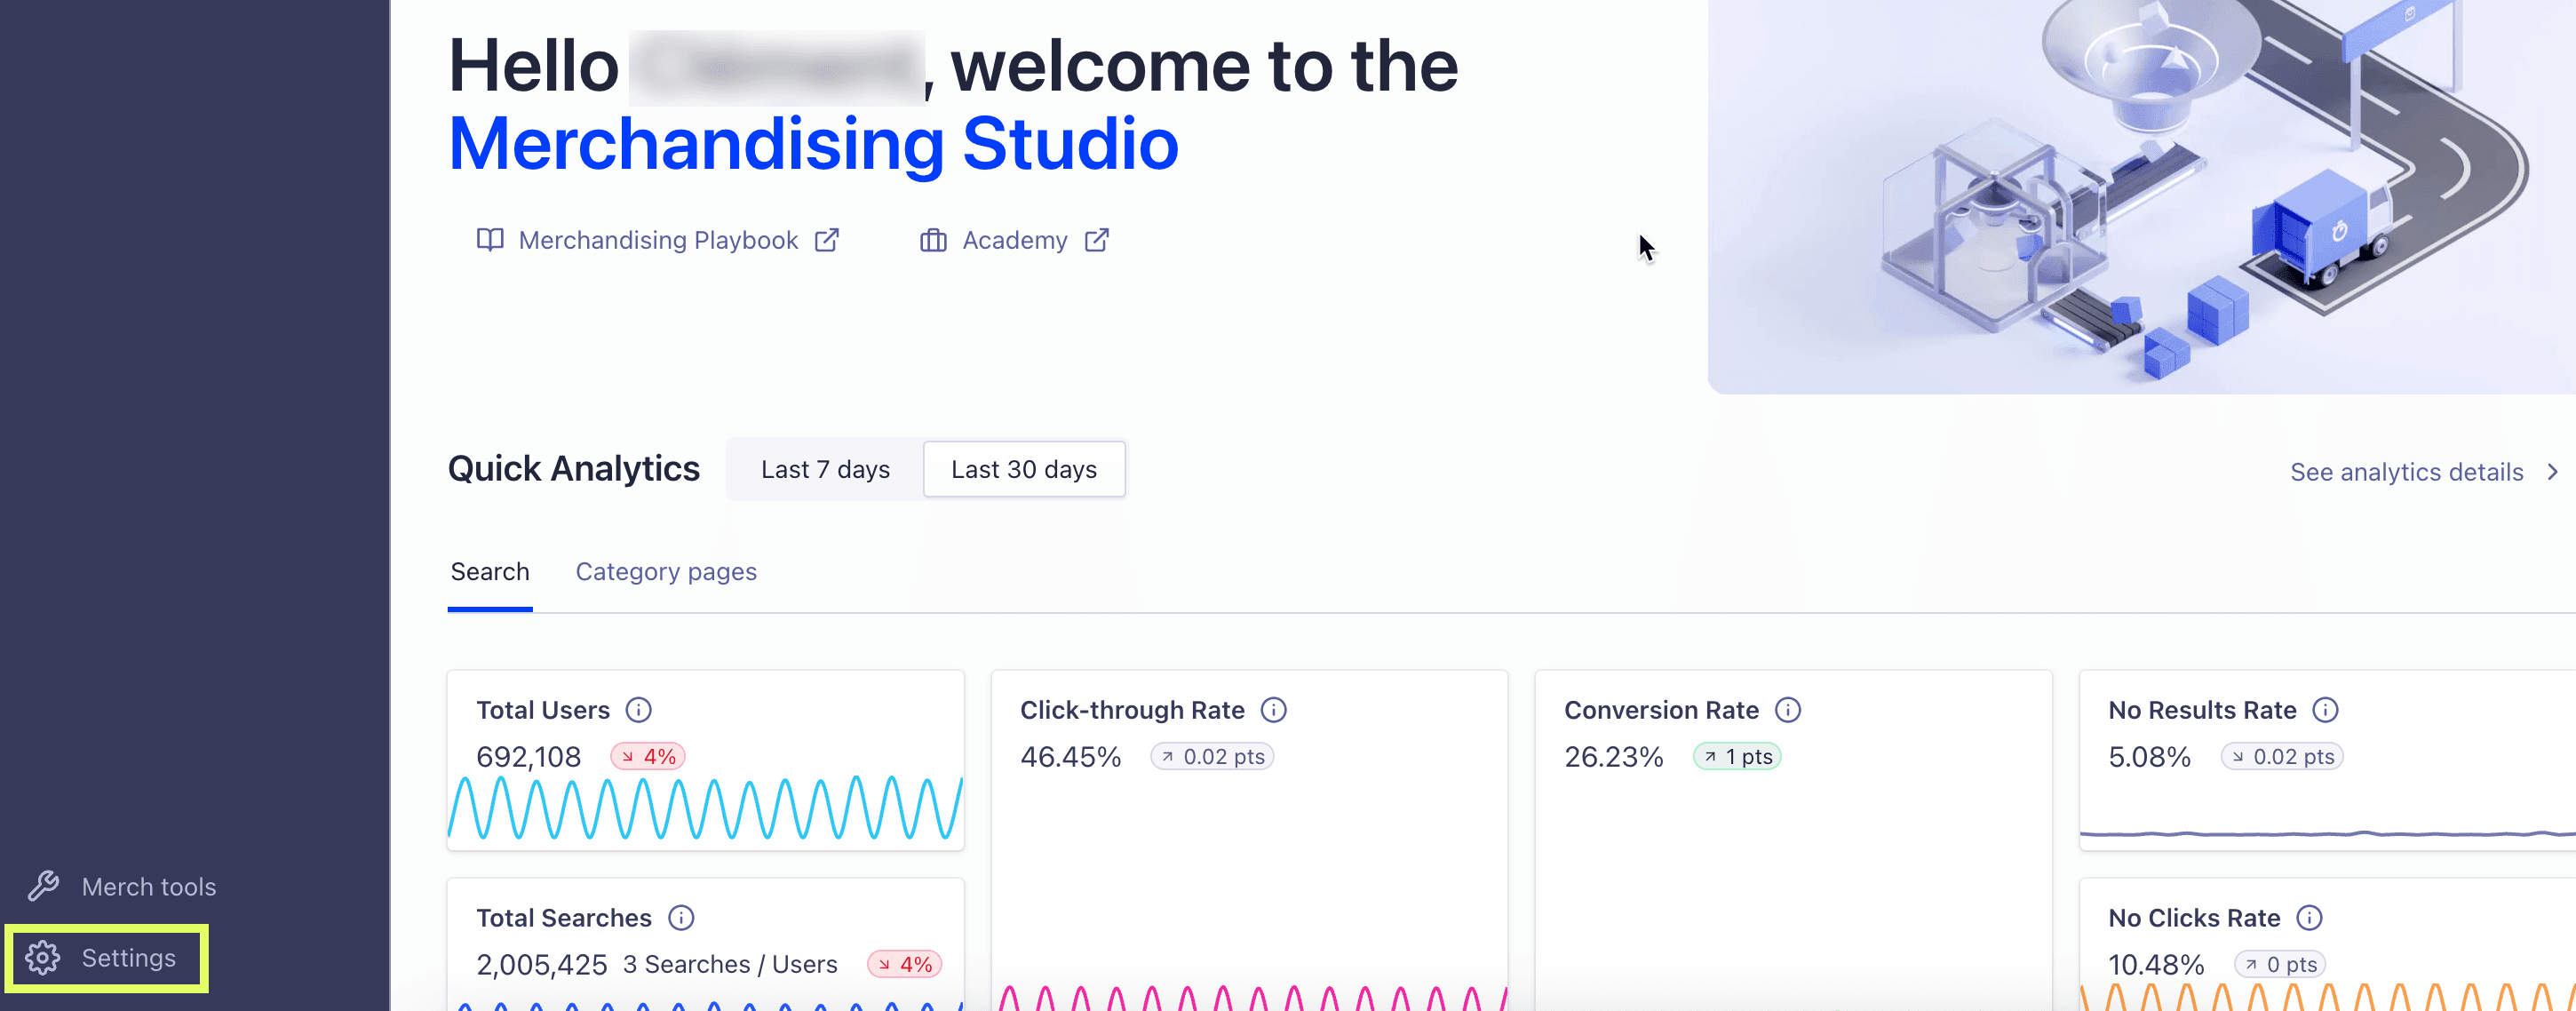The width and height of the screenshot is (2576, 1011).
Task: Click the Merchandising Playbook book icon
Action: [490, 240]
